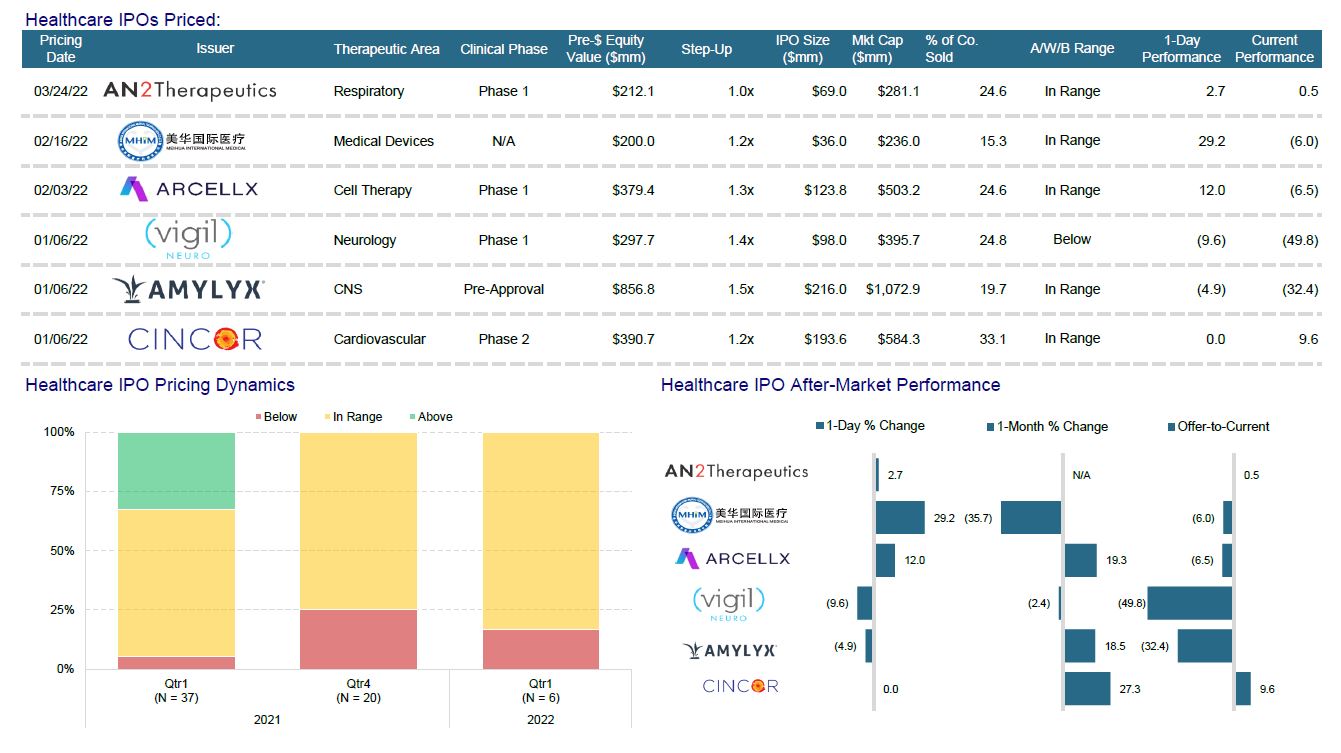Click the Meihua 1-Month % Change bar

1030,518
